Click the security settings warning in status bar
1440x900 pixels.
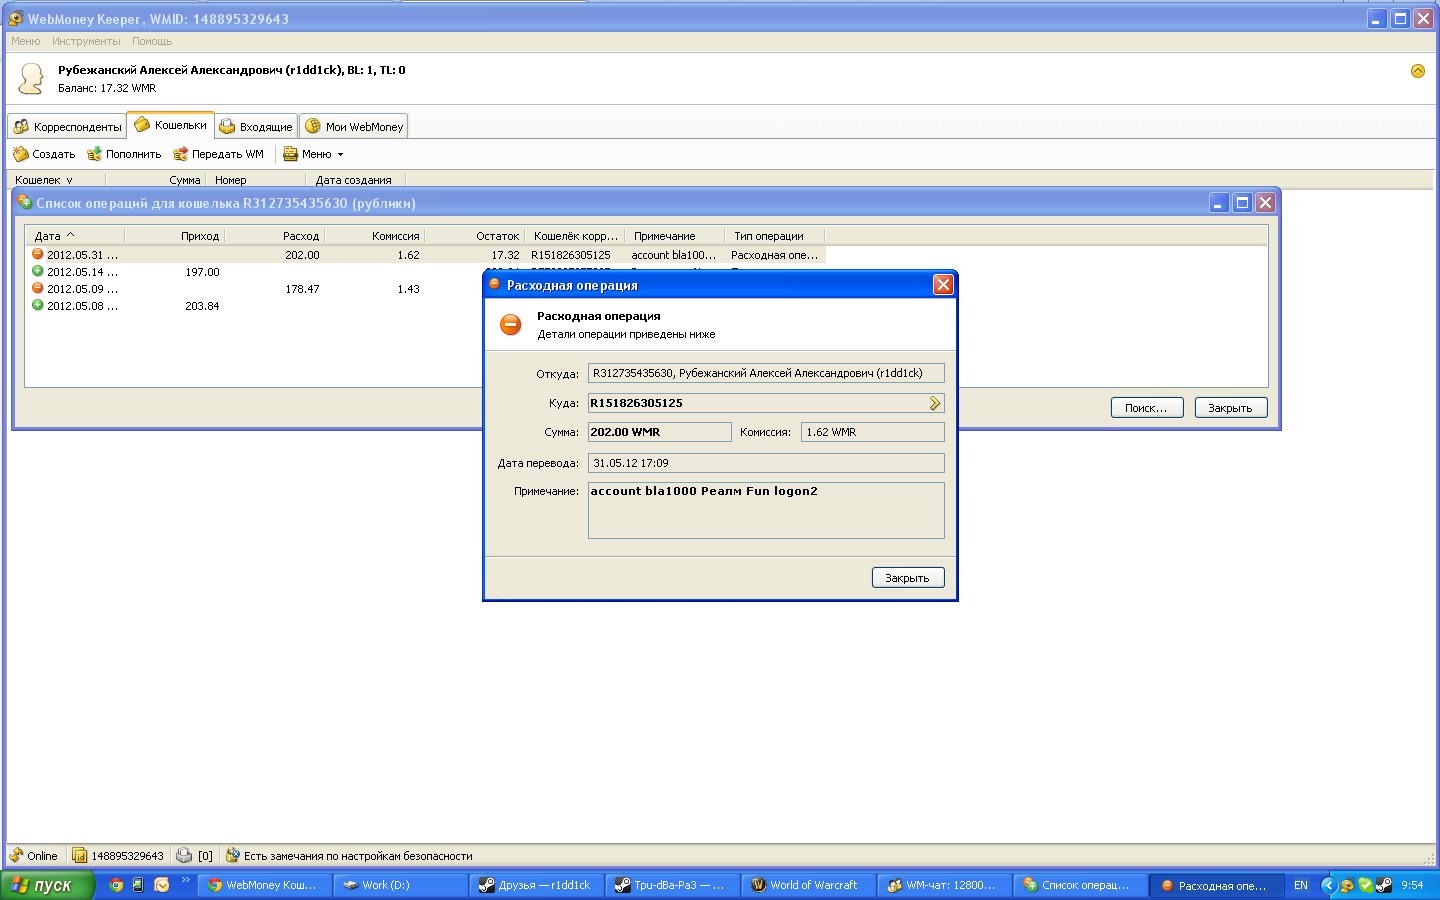[349, 856]
